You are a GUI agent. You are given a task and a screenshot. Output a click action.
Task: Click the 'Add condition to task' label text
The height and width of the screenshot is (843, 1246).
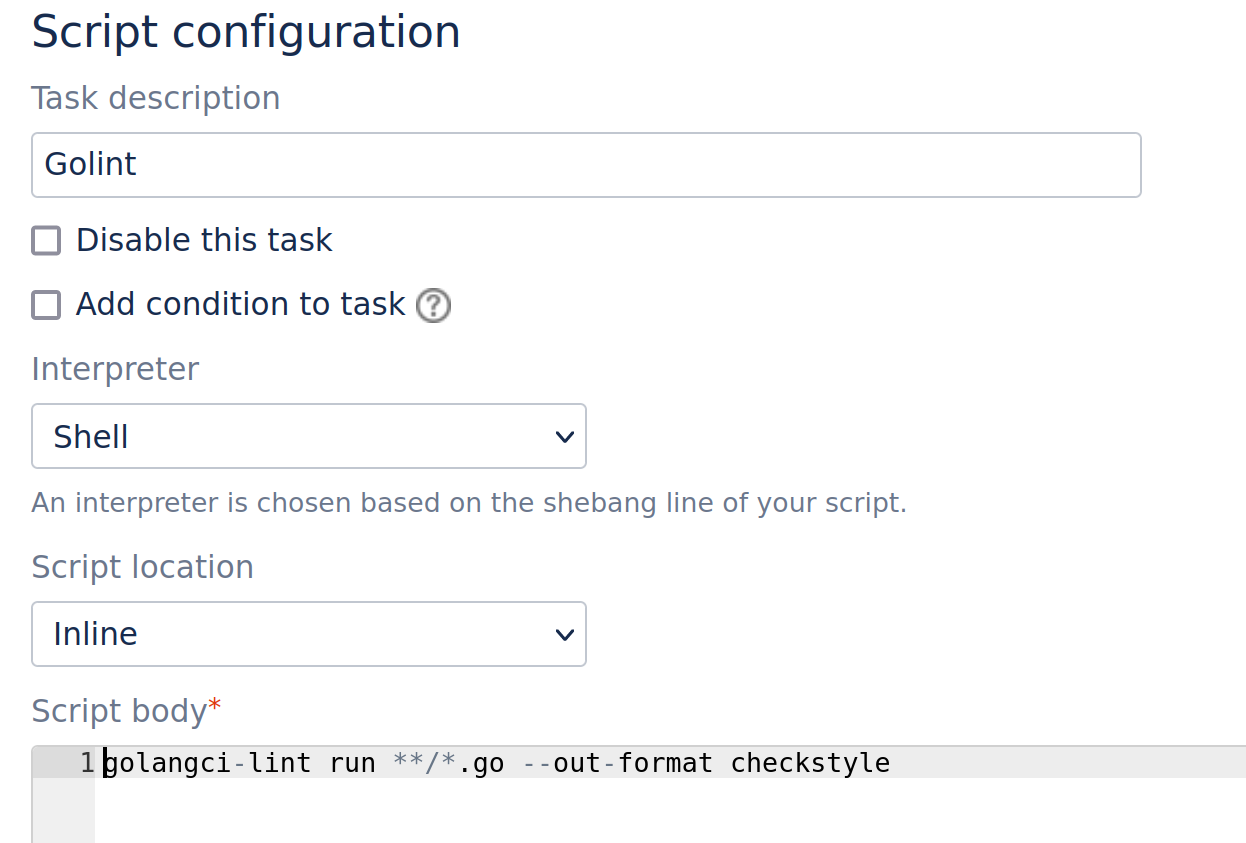coord(240,305)
